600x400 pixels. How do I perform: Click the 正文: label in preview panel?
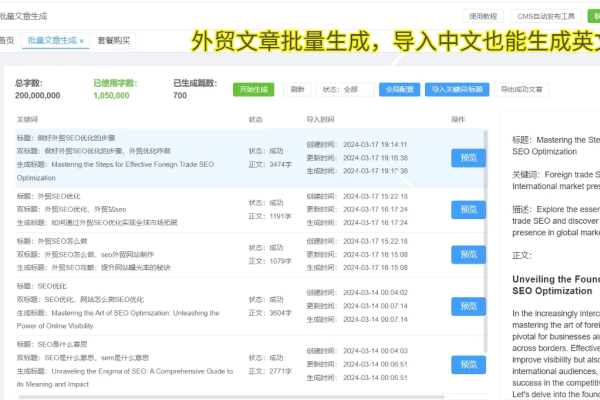tap(522, 255)
